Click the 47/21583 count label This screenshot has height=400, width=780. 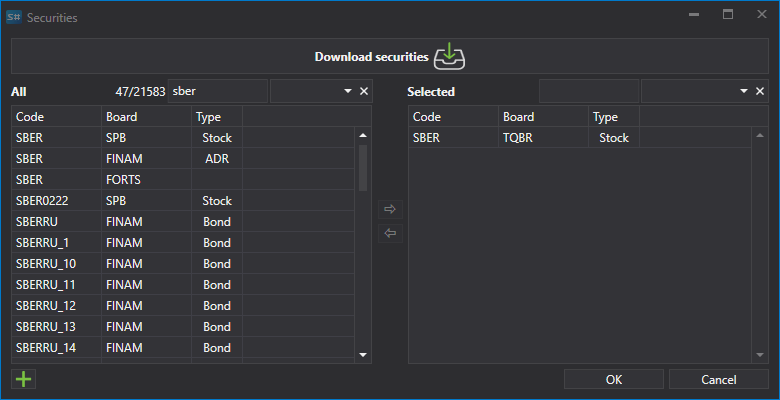[x=140, y=92]
